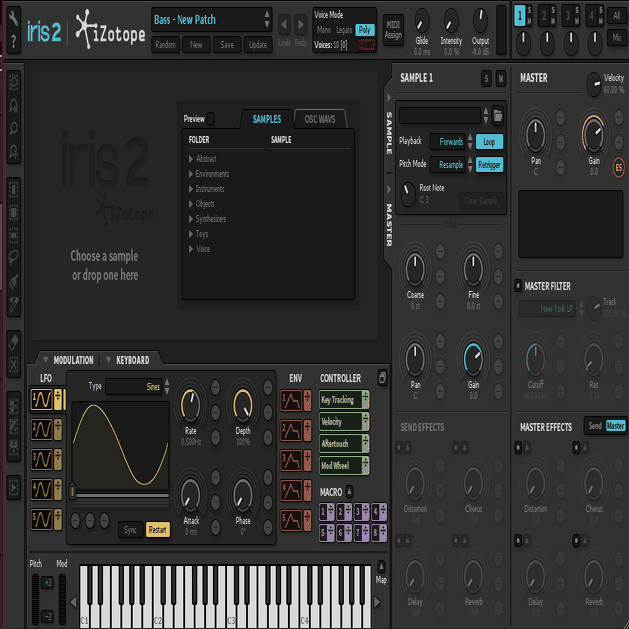Click the Sample 1 Gain knob
The height and width of the screenshot is (629, 629).
pos(473,358)
